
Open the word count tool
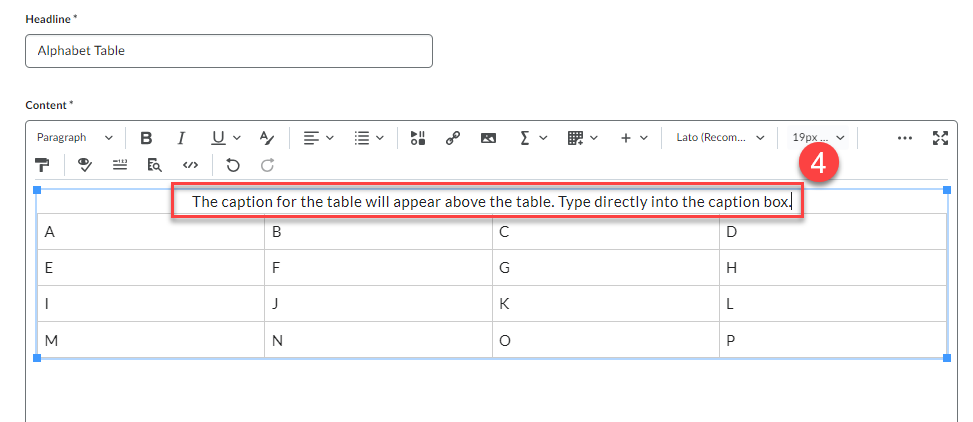tap(120, 165)
